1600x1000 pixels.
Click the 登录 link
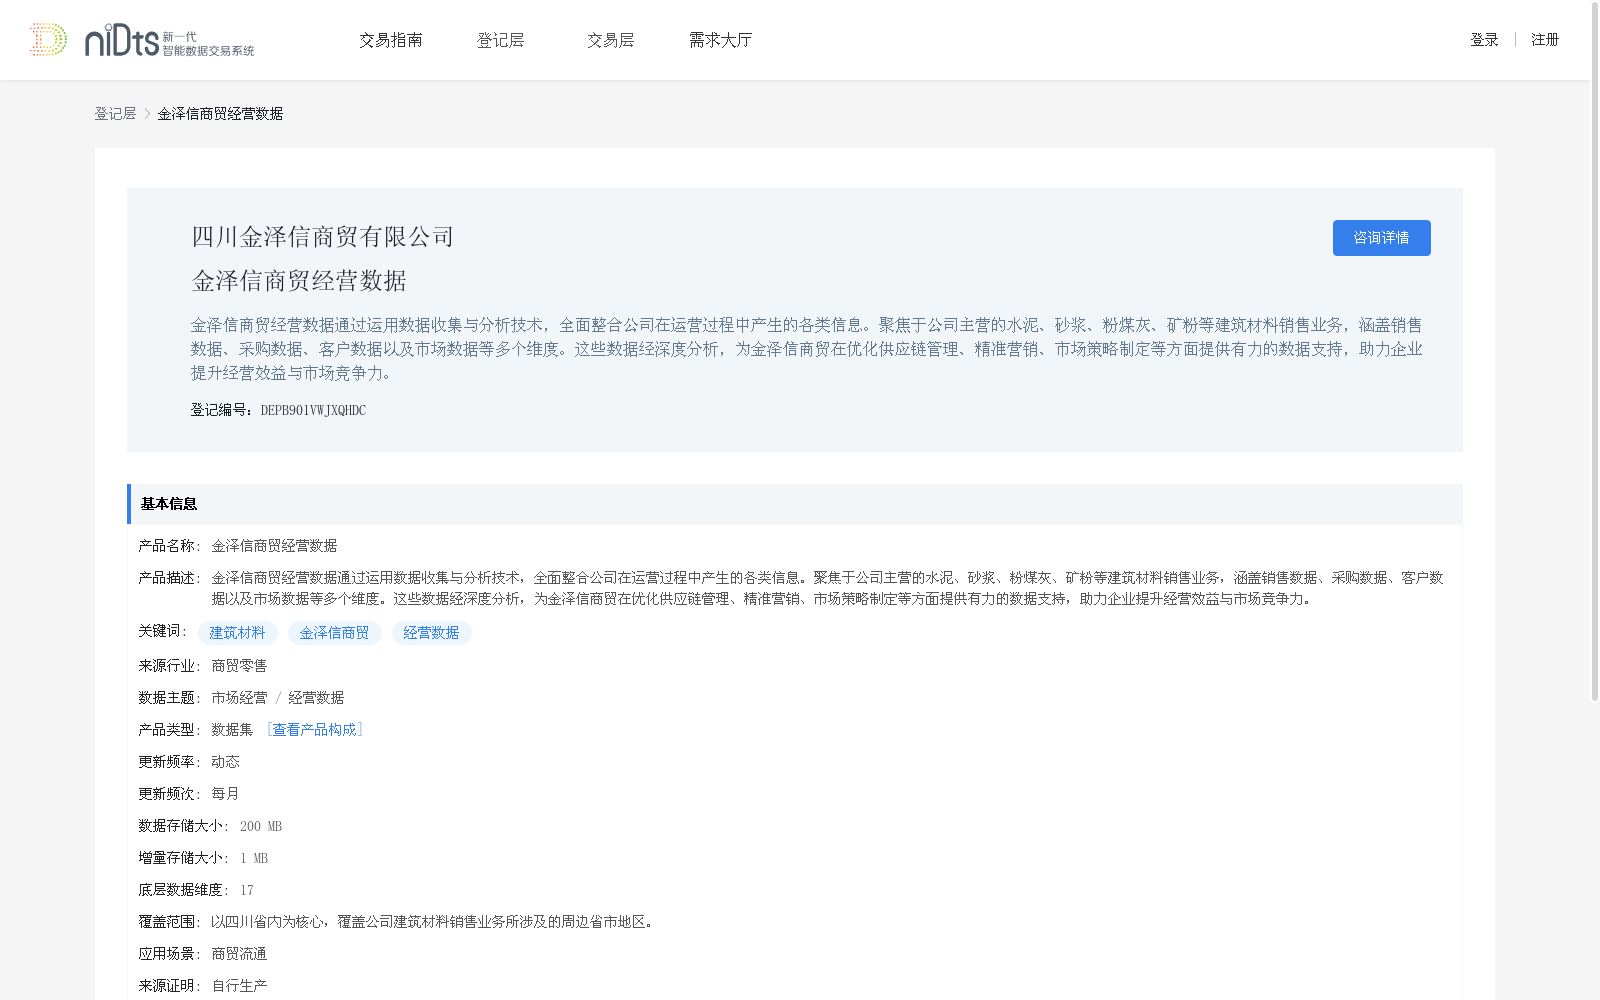(x=1484, y=40)
